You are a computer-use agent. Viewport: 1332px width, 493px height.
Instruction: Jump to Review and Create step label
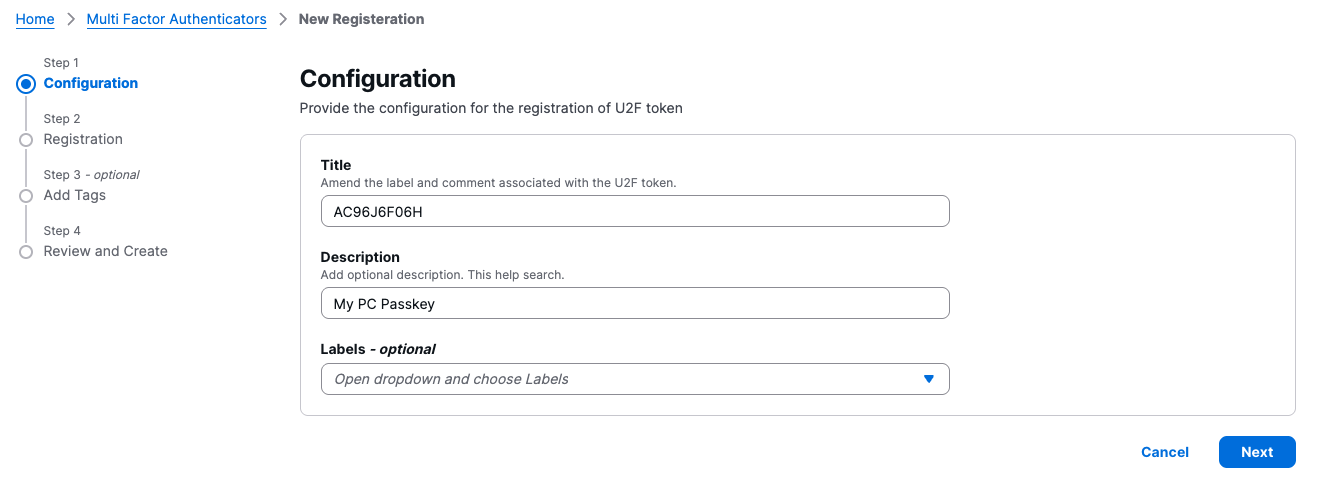click(105, 251)
